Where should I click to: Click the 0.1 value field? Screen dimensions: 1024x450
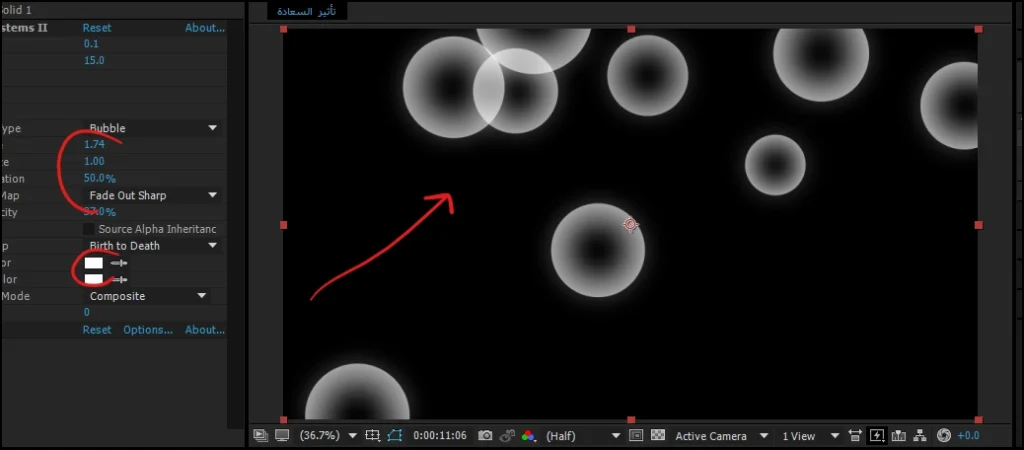point(91,44)
